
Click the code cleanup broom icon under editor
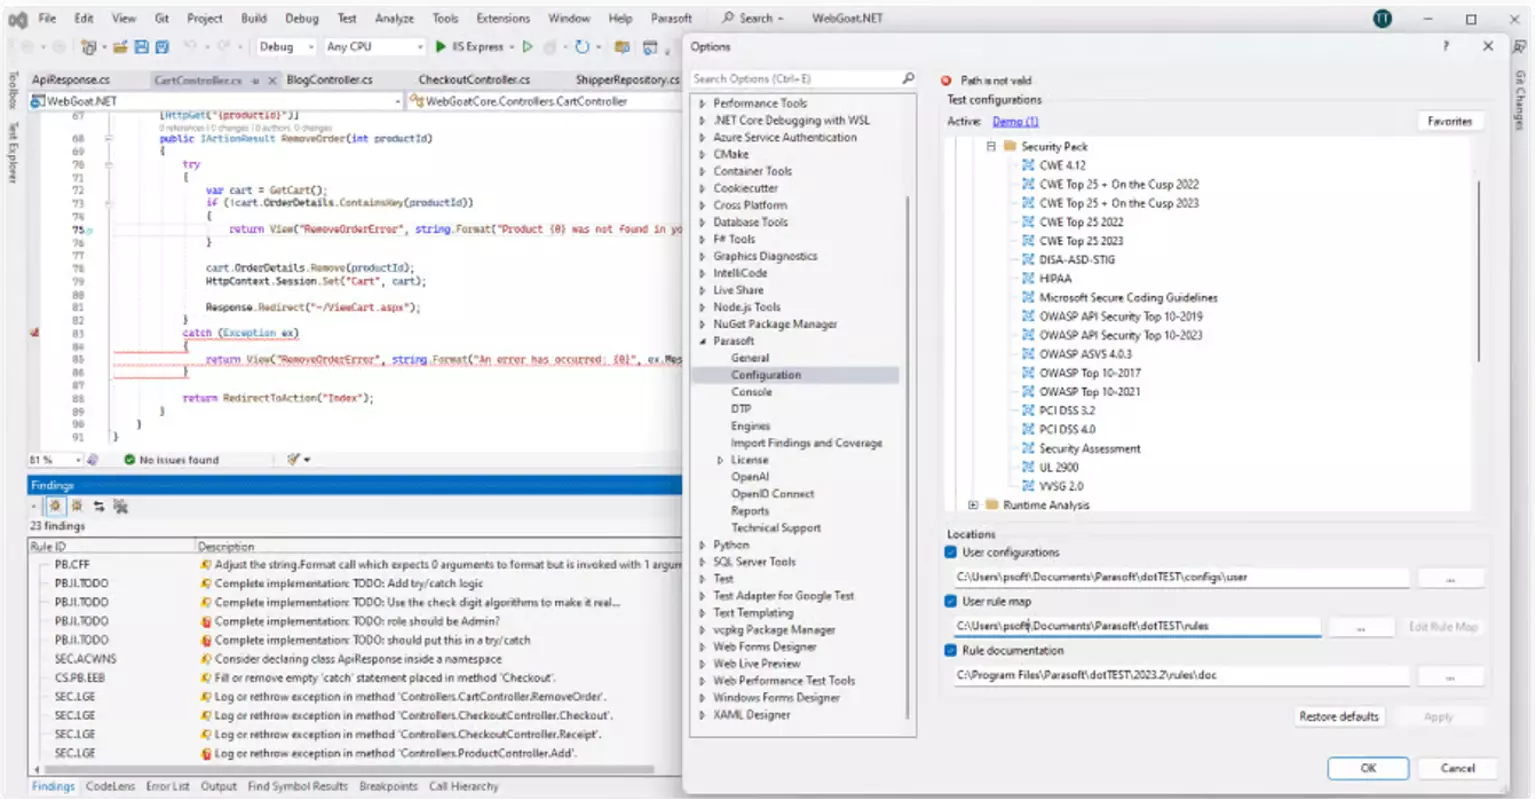click(x=294, y=459)
